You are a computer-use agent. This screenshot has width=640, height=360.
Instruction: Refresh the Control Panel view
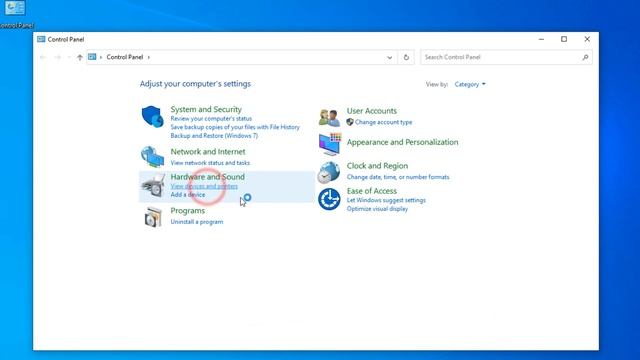tap(406, 57)
